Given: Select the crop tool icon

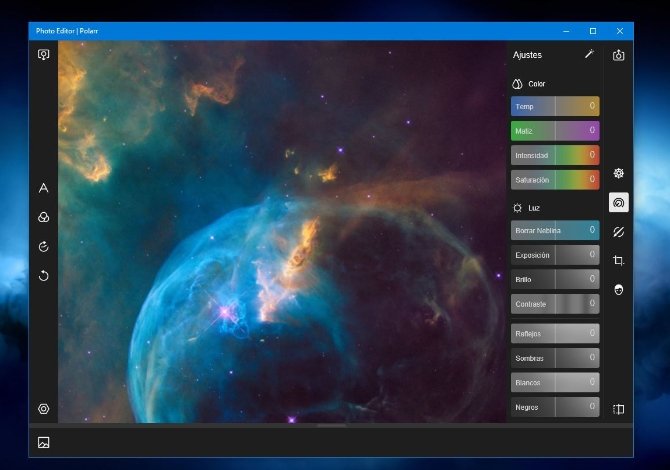Looking at the screenshot, I should (619, 261).
